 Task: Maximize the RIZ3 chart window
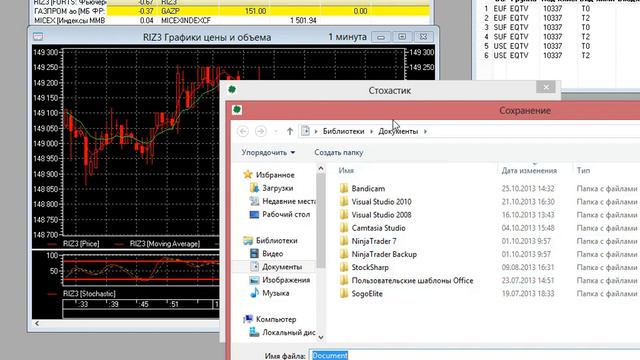point(402,37)
